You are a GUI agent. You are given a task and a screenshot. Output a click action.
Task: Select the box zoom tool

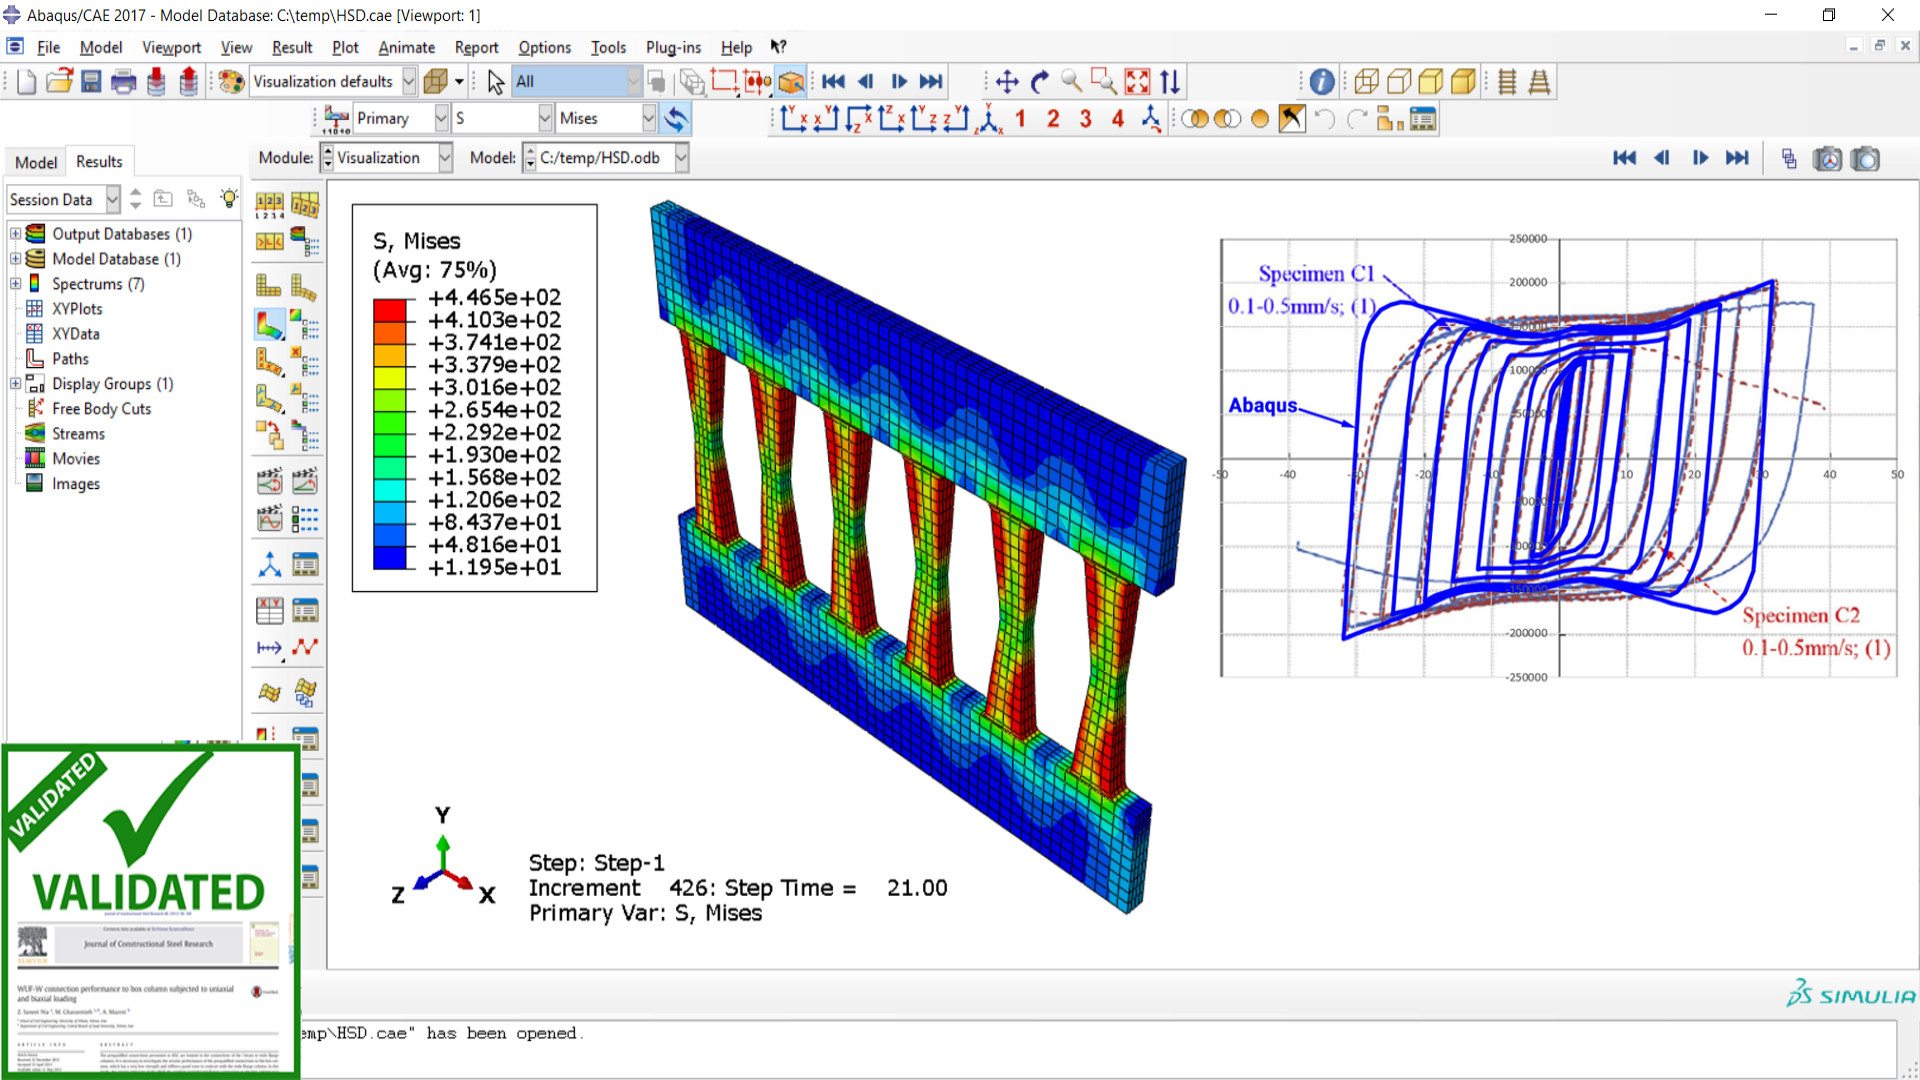pos(1104,82)
